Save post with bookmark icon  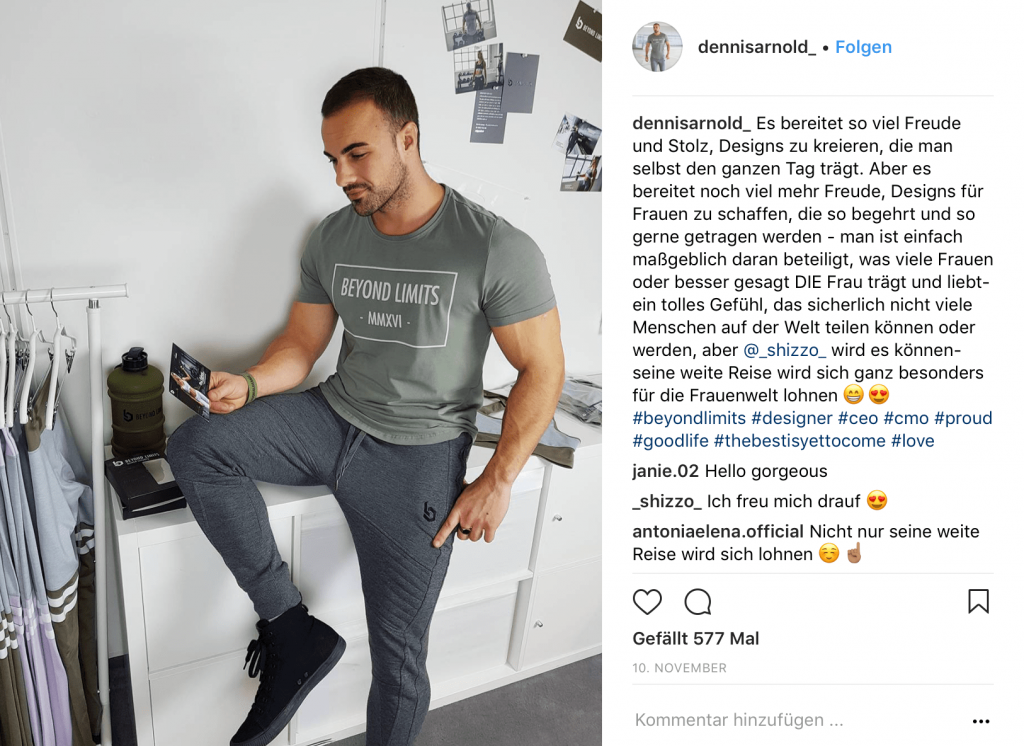pos(978,601)
